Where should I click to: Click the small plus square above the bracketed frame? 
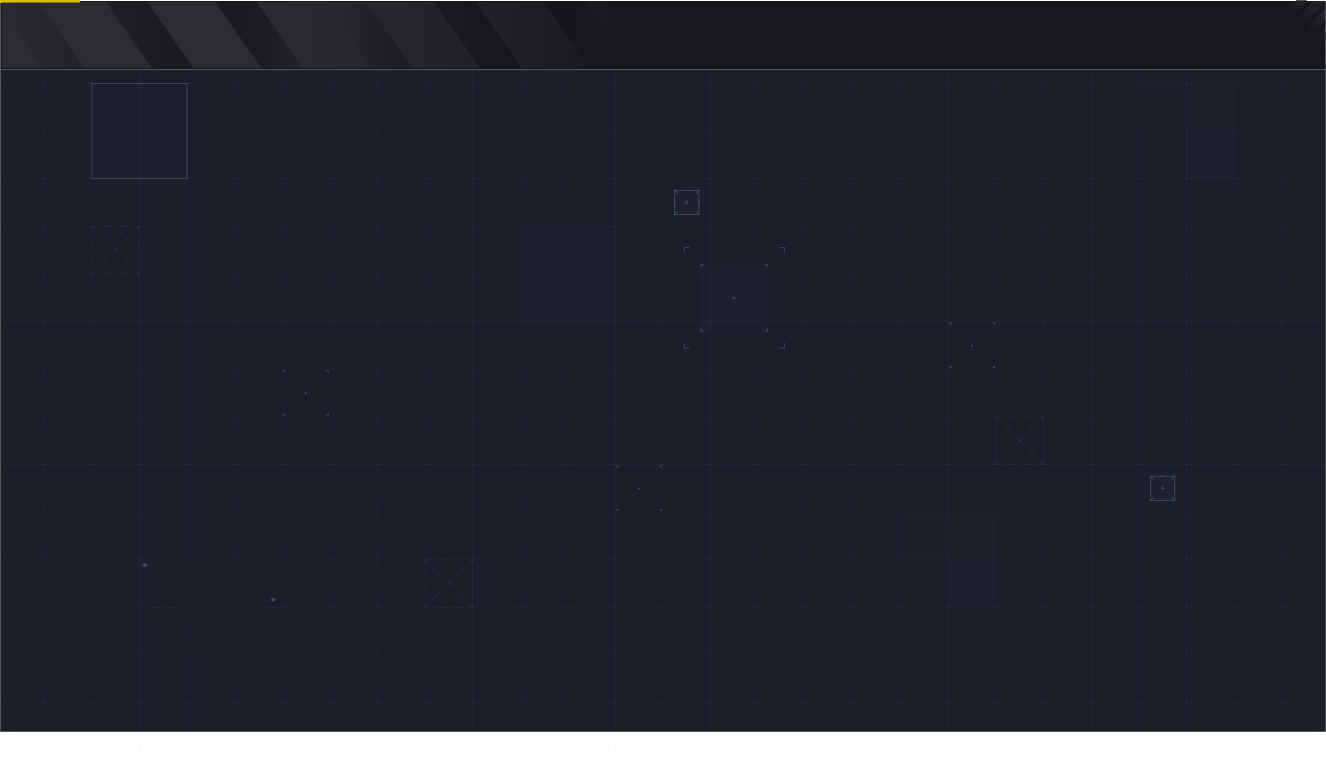pyautogui.click(x=686, y=202)
